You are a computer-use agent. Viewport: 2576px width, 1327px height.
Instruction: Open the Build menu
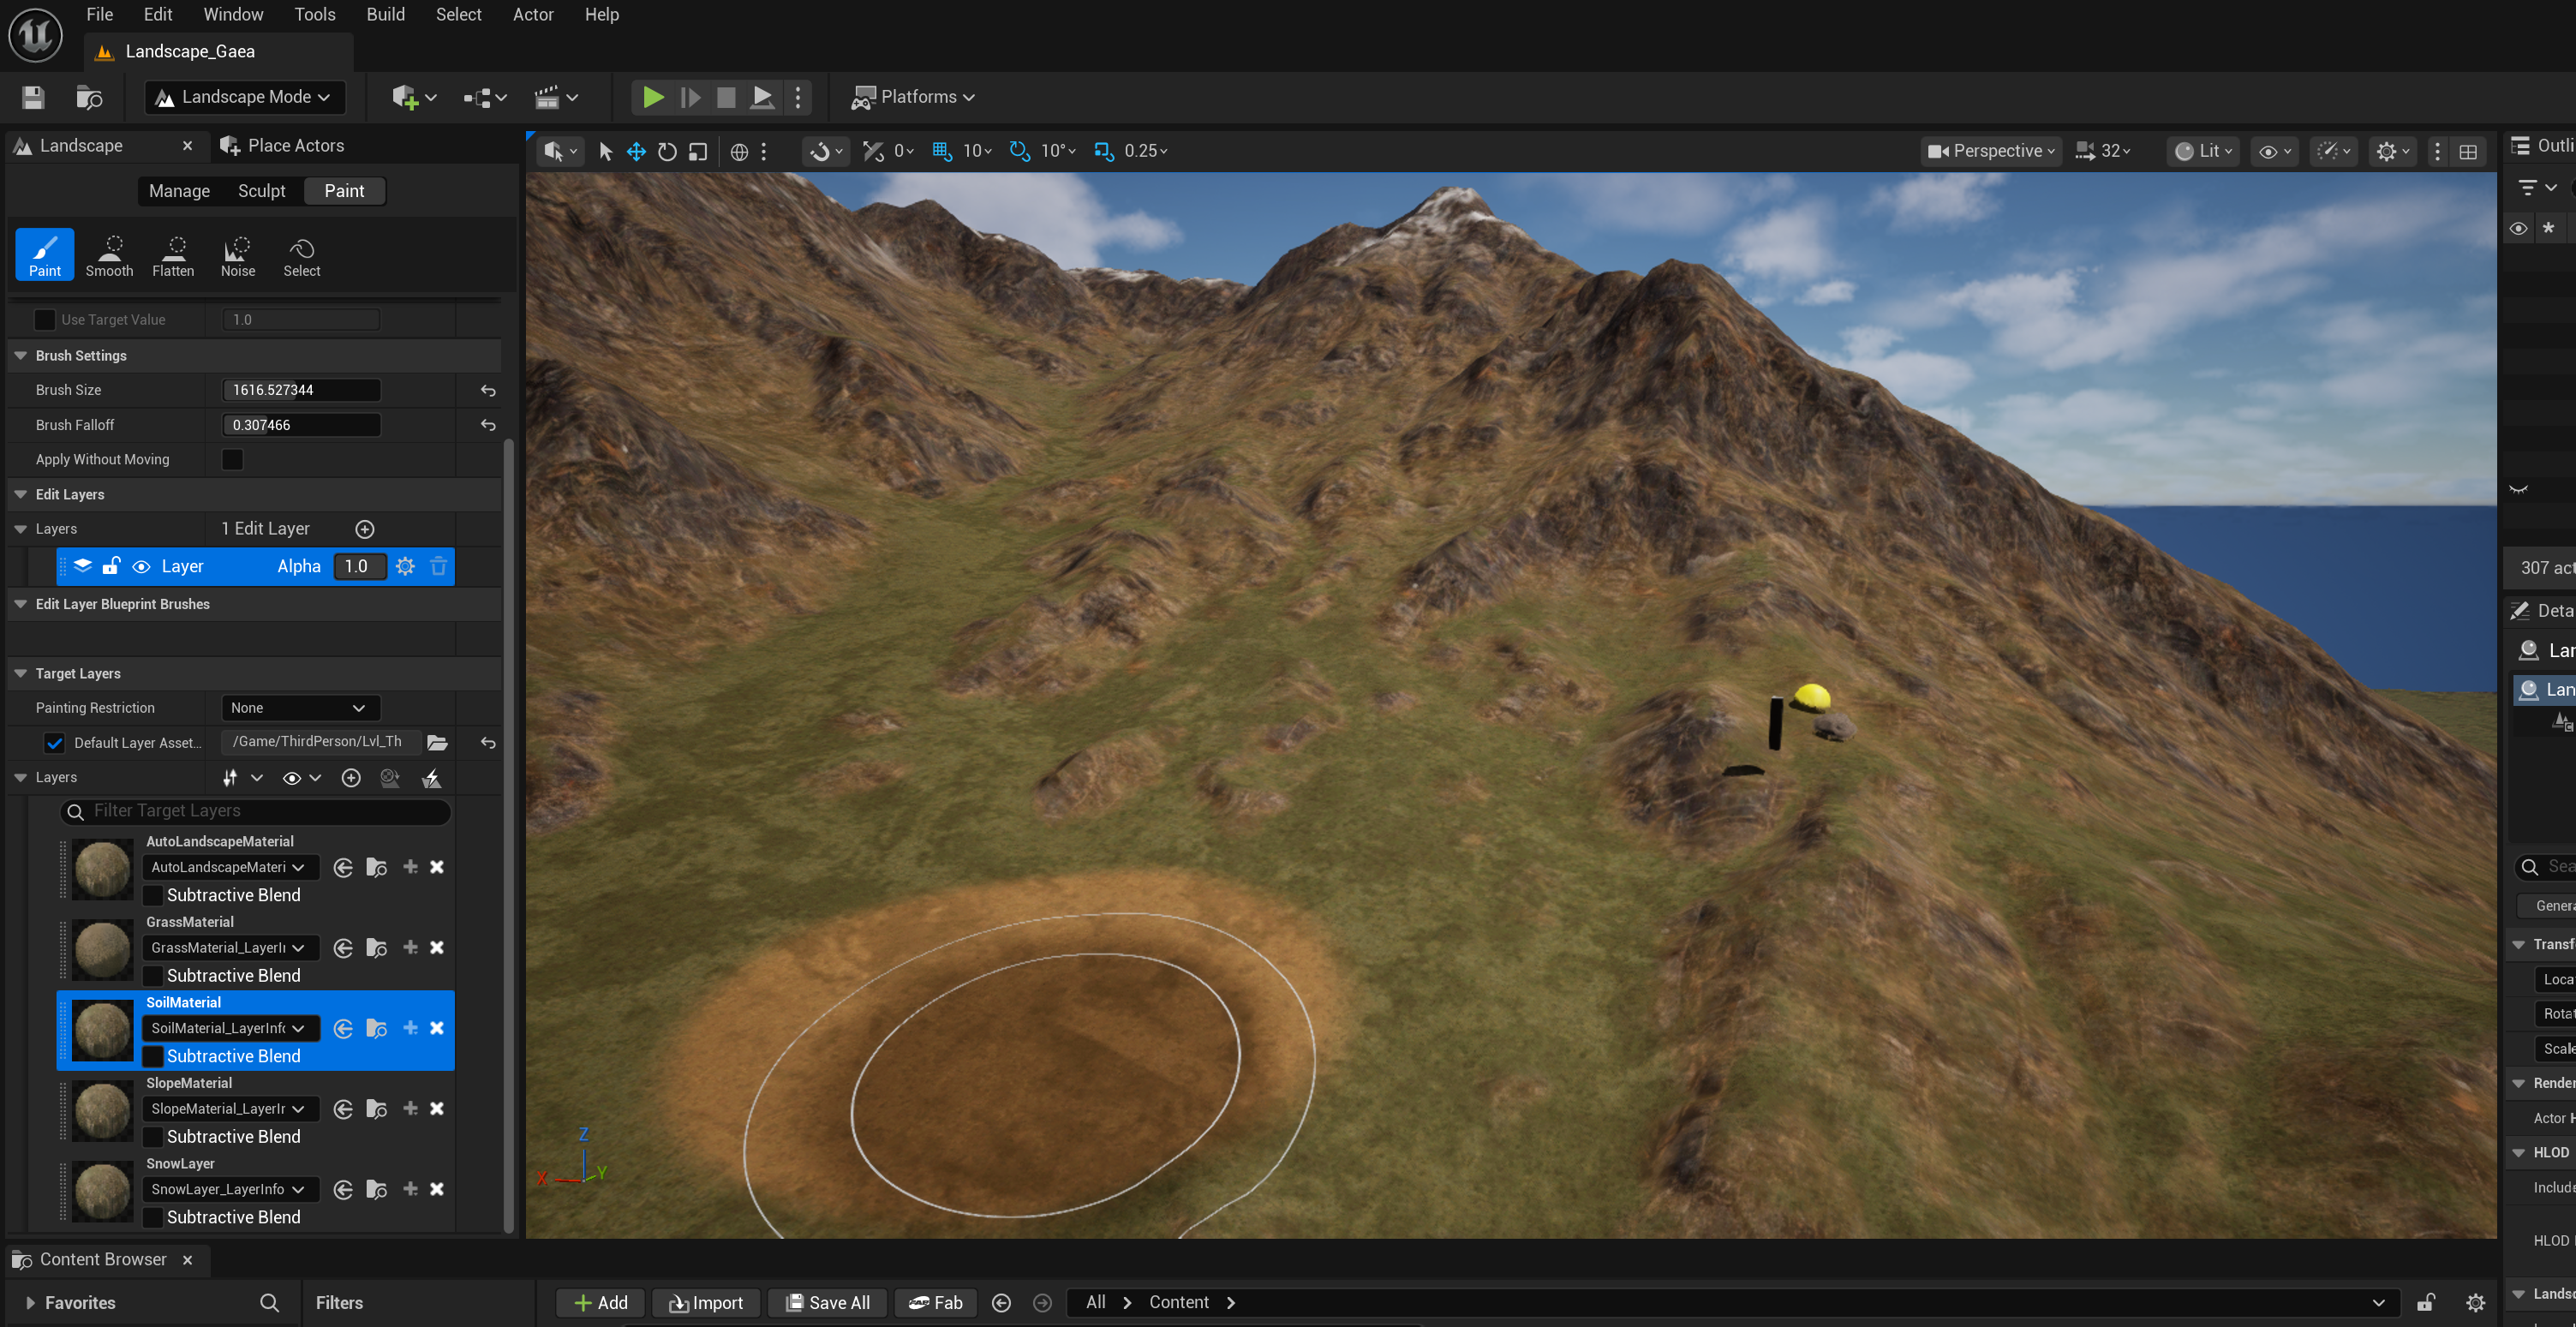(385, 14)
